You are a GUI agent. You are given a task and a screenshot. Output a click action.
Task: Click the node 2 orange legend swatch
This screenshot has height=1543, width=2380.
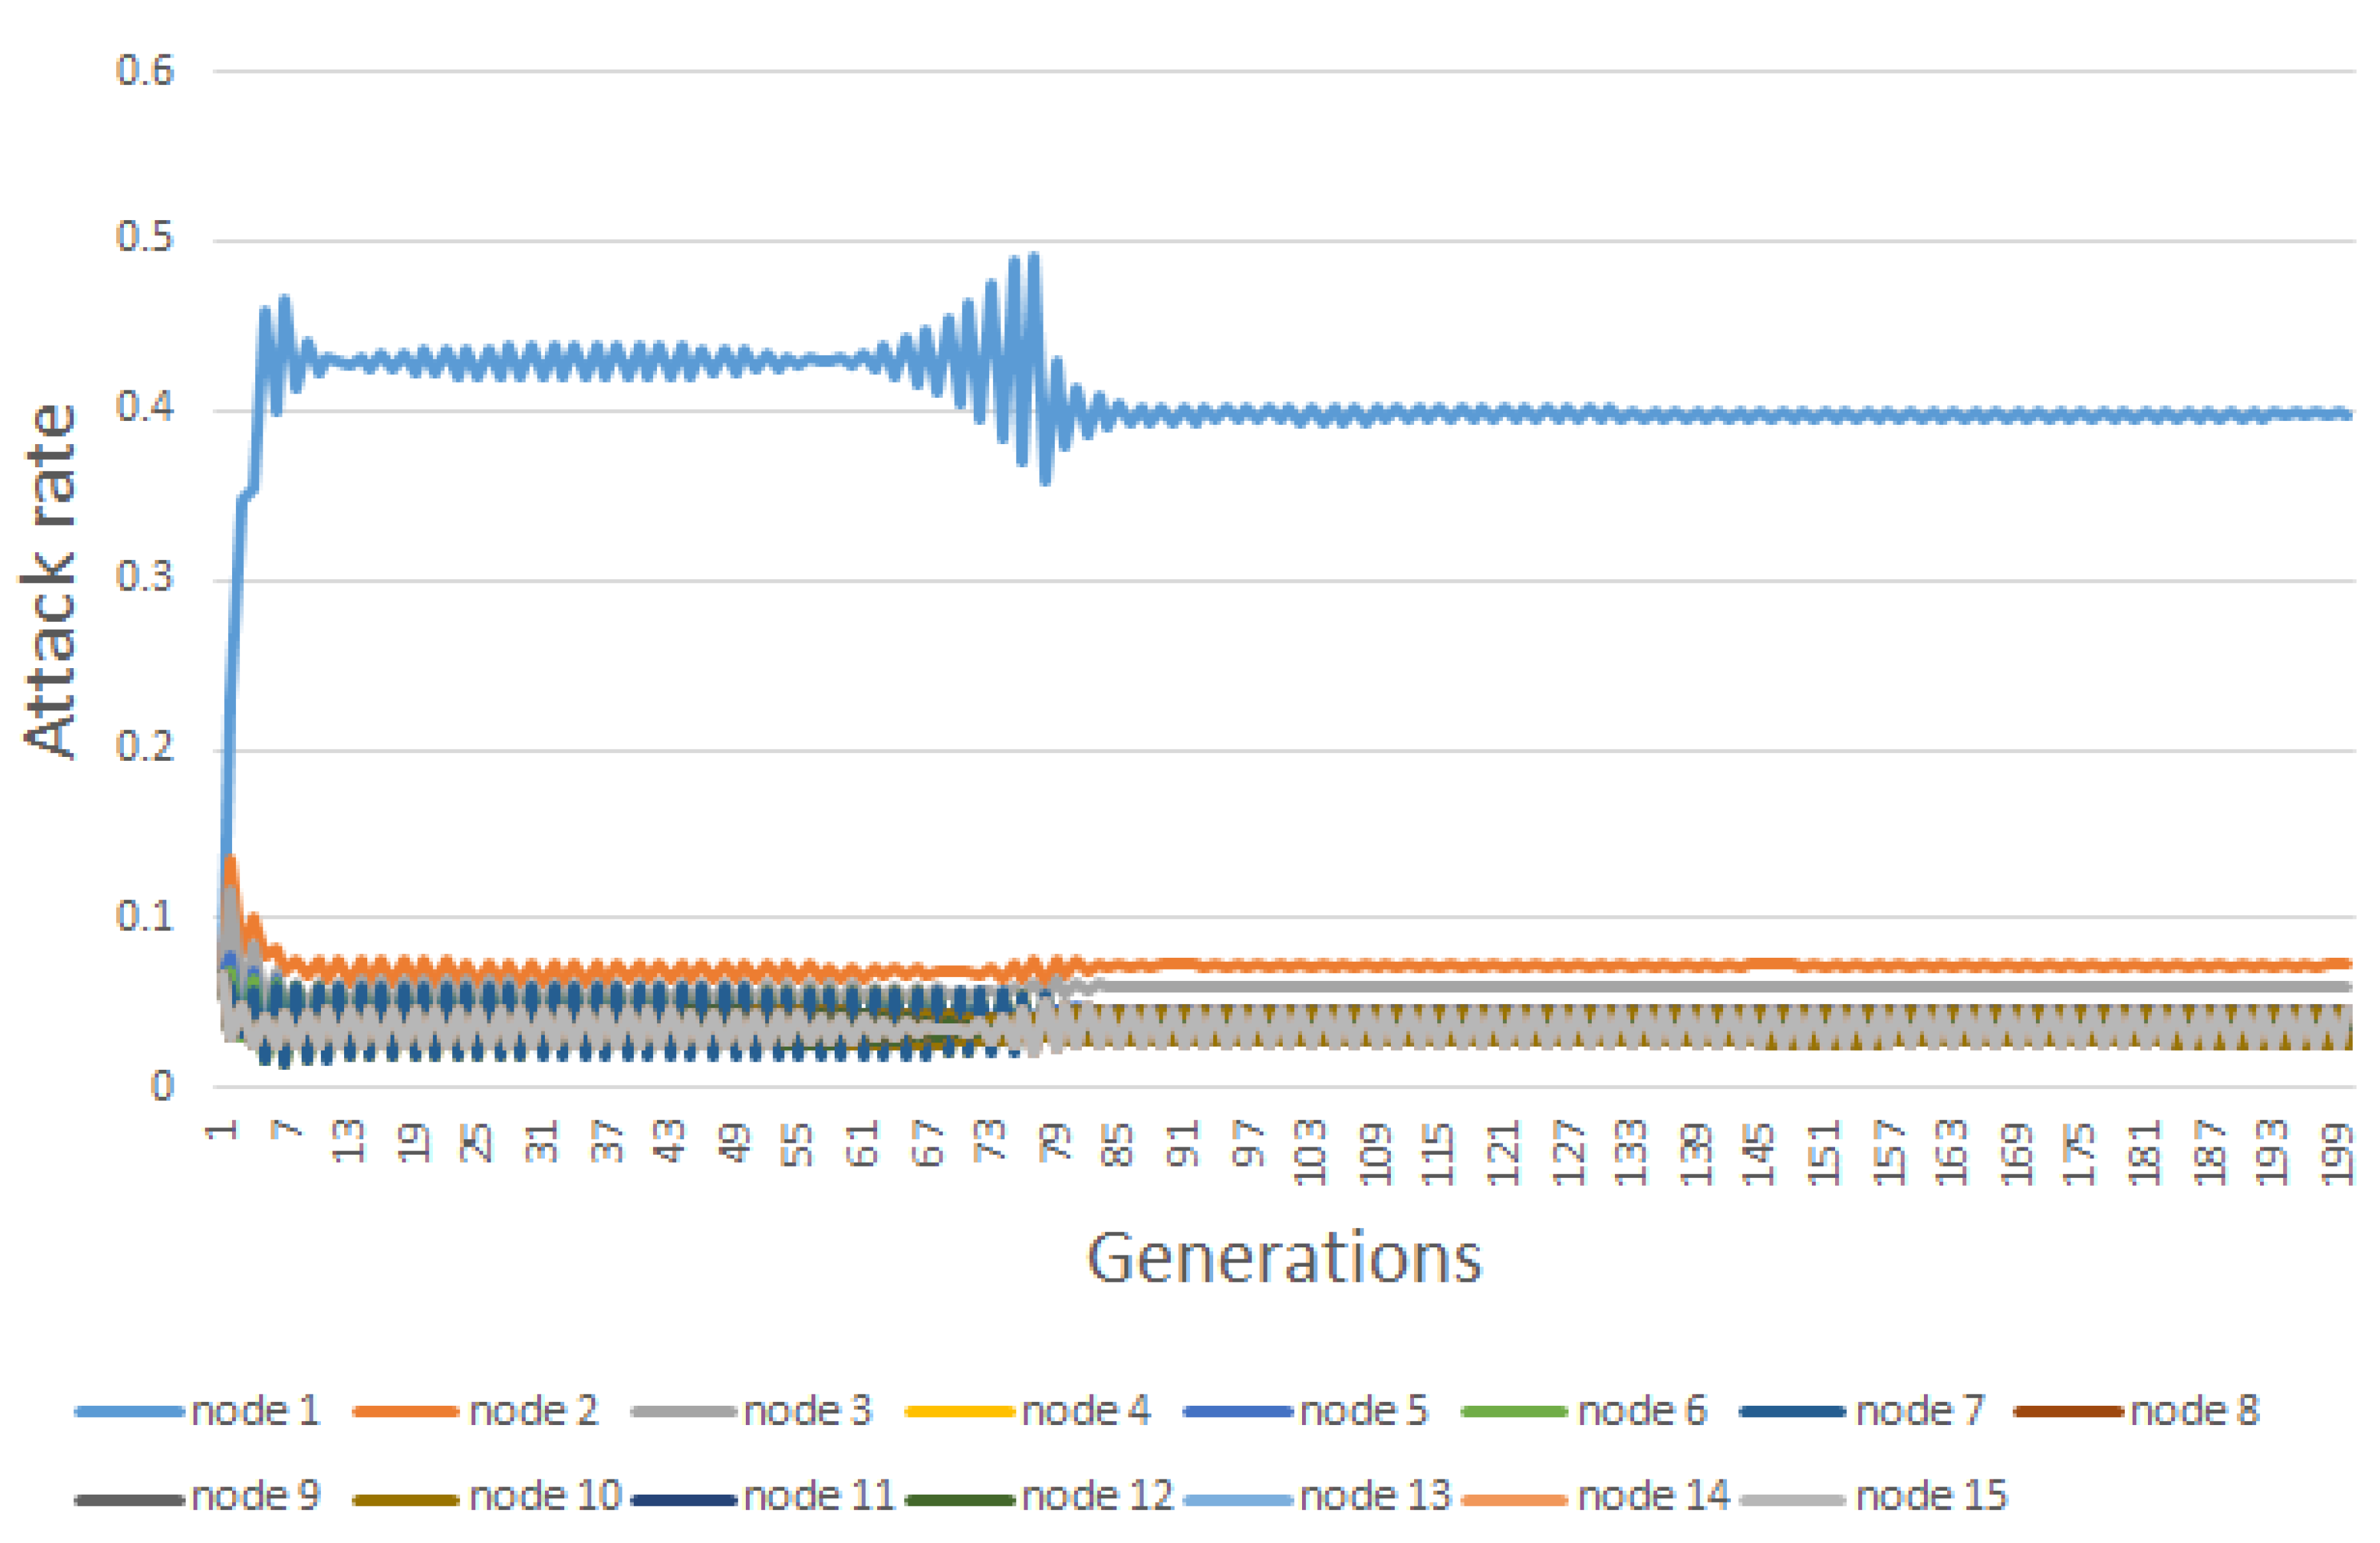[x=407, y=1411]
